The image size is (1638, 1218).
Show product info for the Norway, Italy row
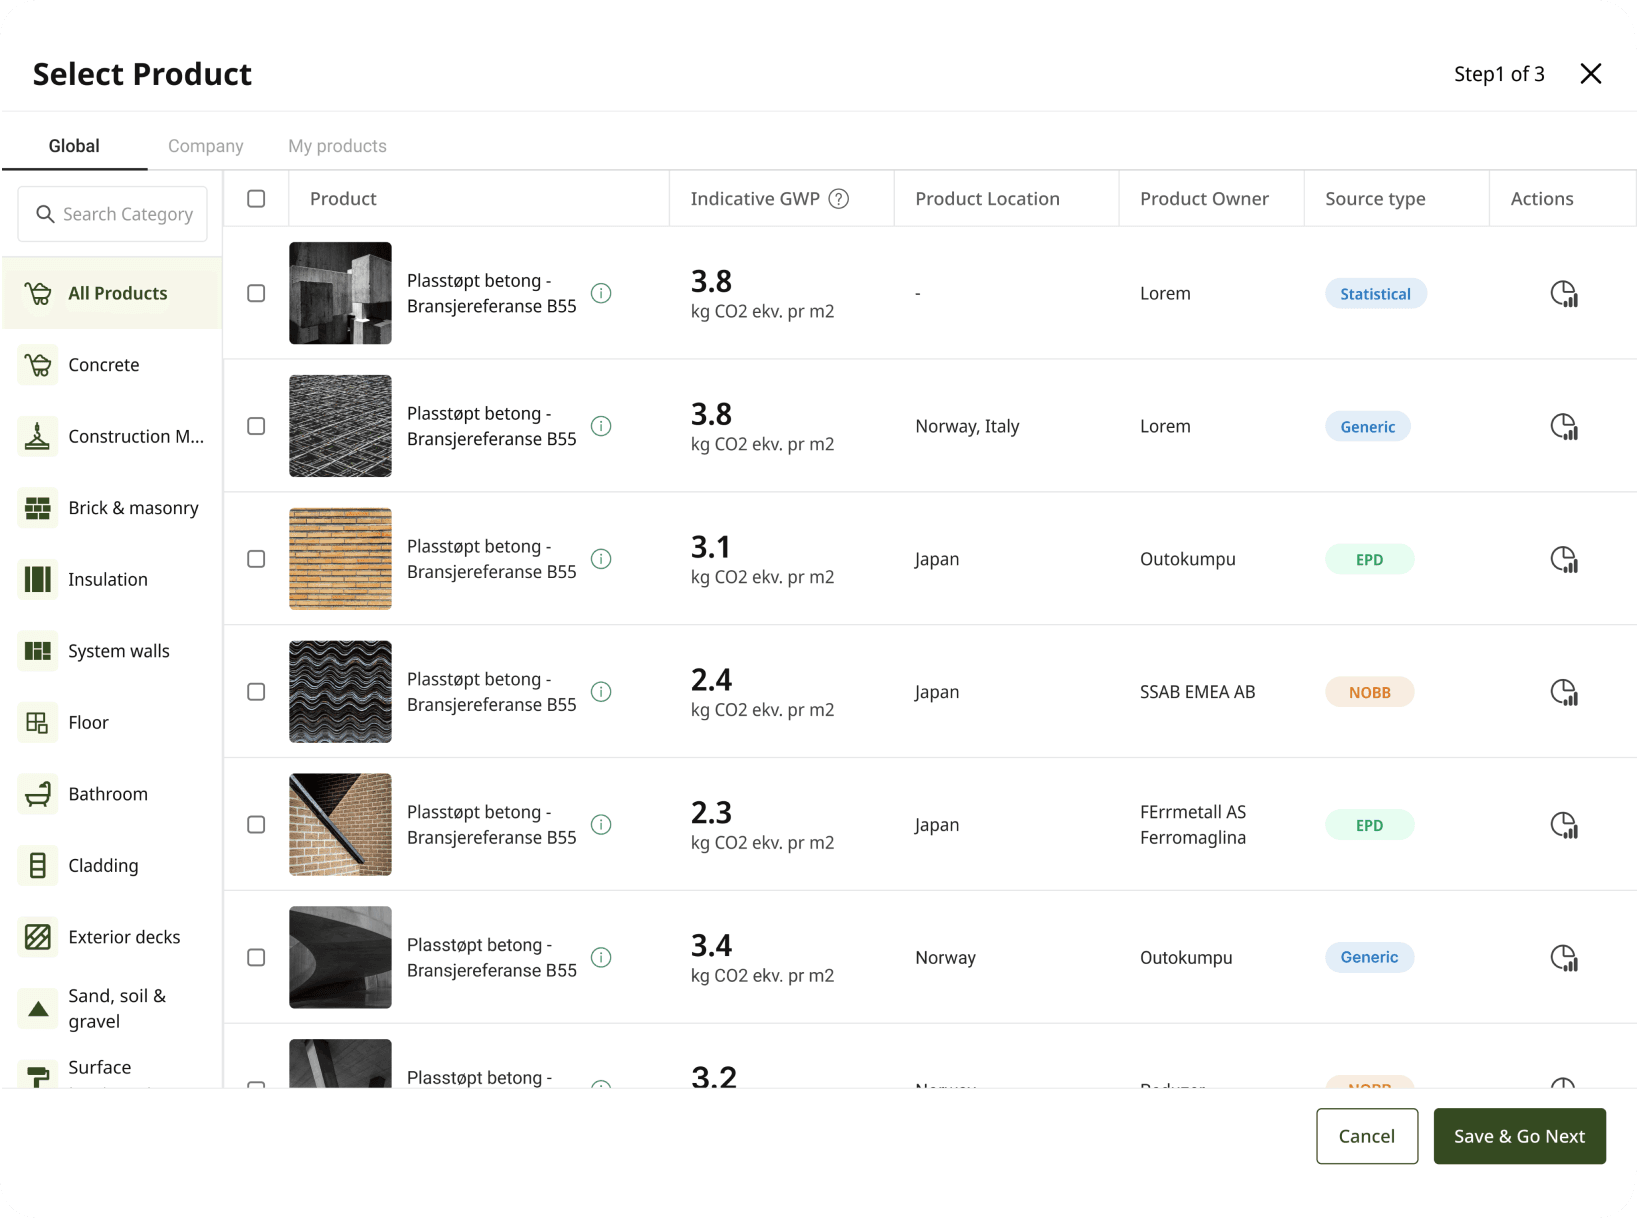[601, 426]
